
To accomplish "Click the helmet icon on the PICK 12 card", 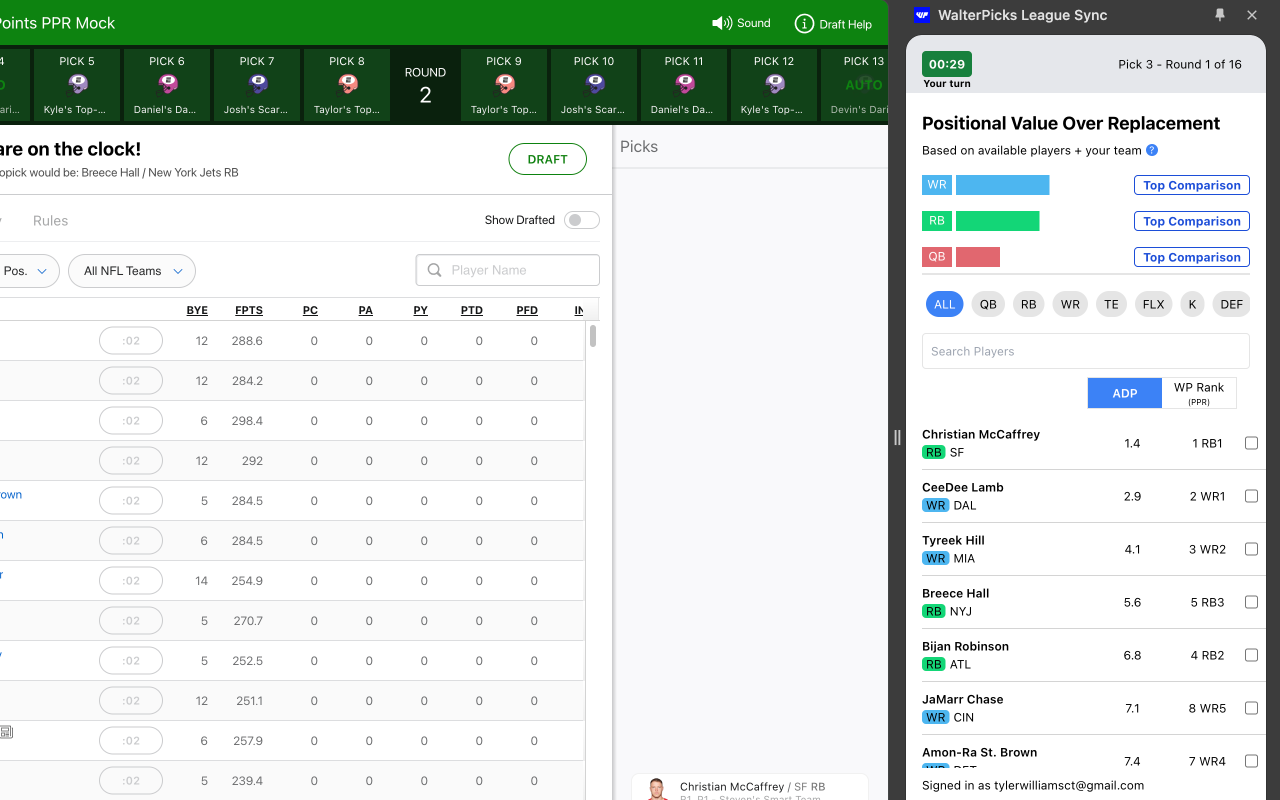I will [773, 84].
